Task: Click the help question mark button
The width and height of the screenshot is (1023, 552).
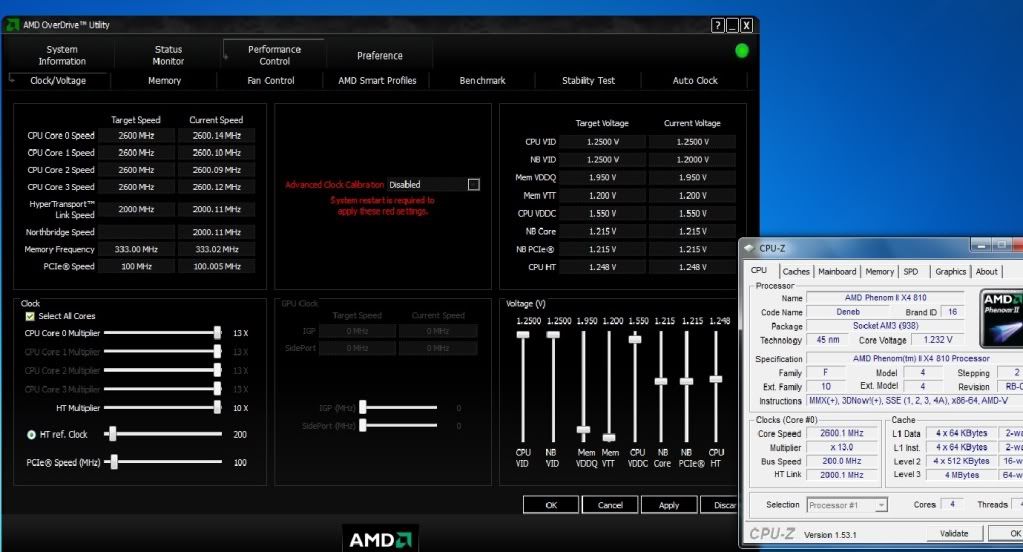Action: [718, 25]
